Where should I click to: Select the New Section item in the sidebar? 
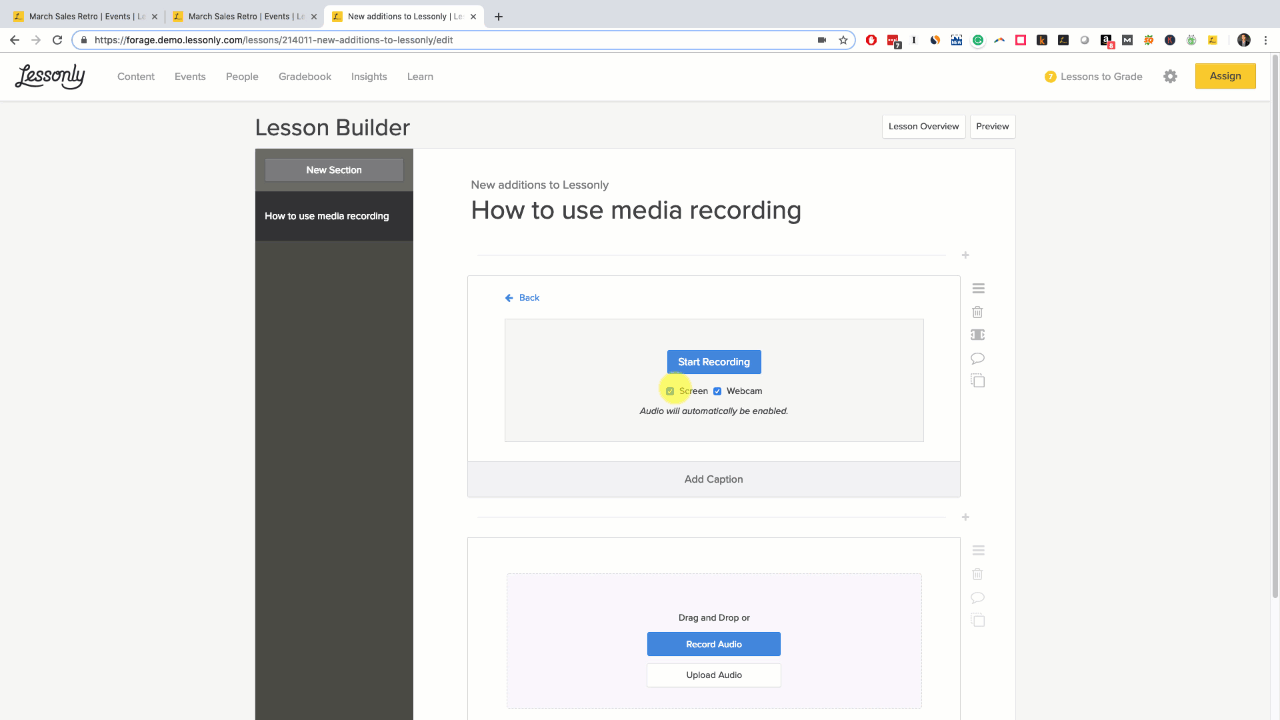coord(333,169)
